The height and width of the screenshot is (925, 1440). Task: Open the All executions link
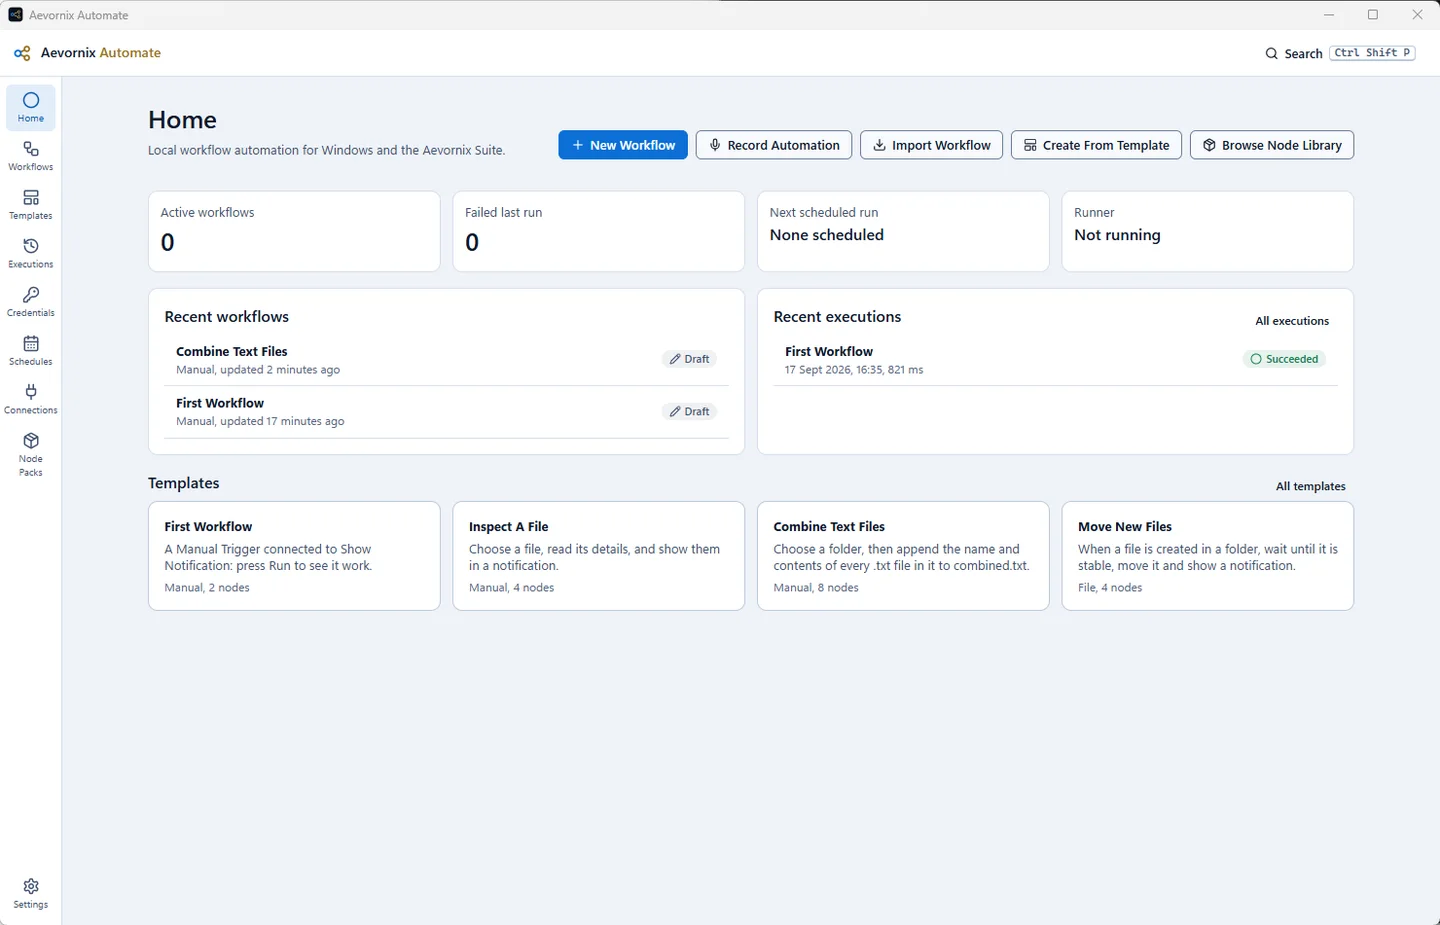[x=1292, y=321]
